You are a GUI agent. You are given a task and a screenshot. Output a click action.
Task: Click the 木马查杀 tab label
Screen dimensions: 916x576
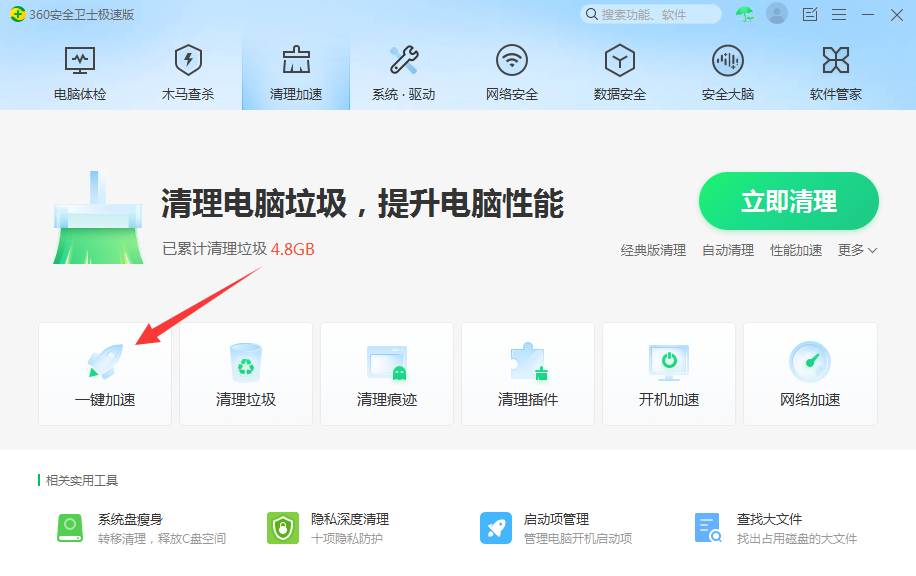(x=188, y=94)
